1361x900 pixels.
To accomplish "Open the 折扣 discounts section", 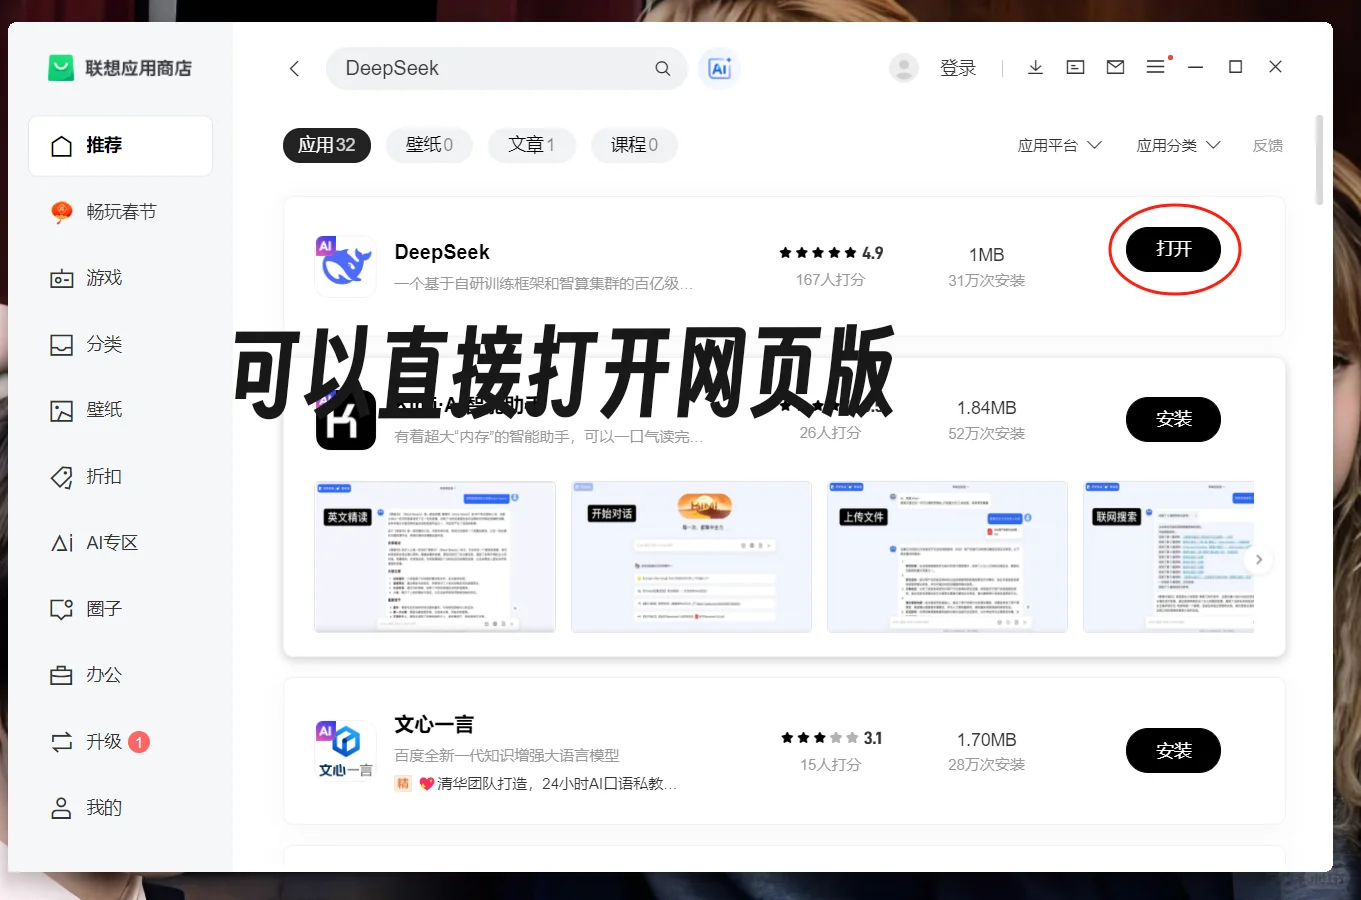I will (103, 476).
